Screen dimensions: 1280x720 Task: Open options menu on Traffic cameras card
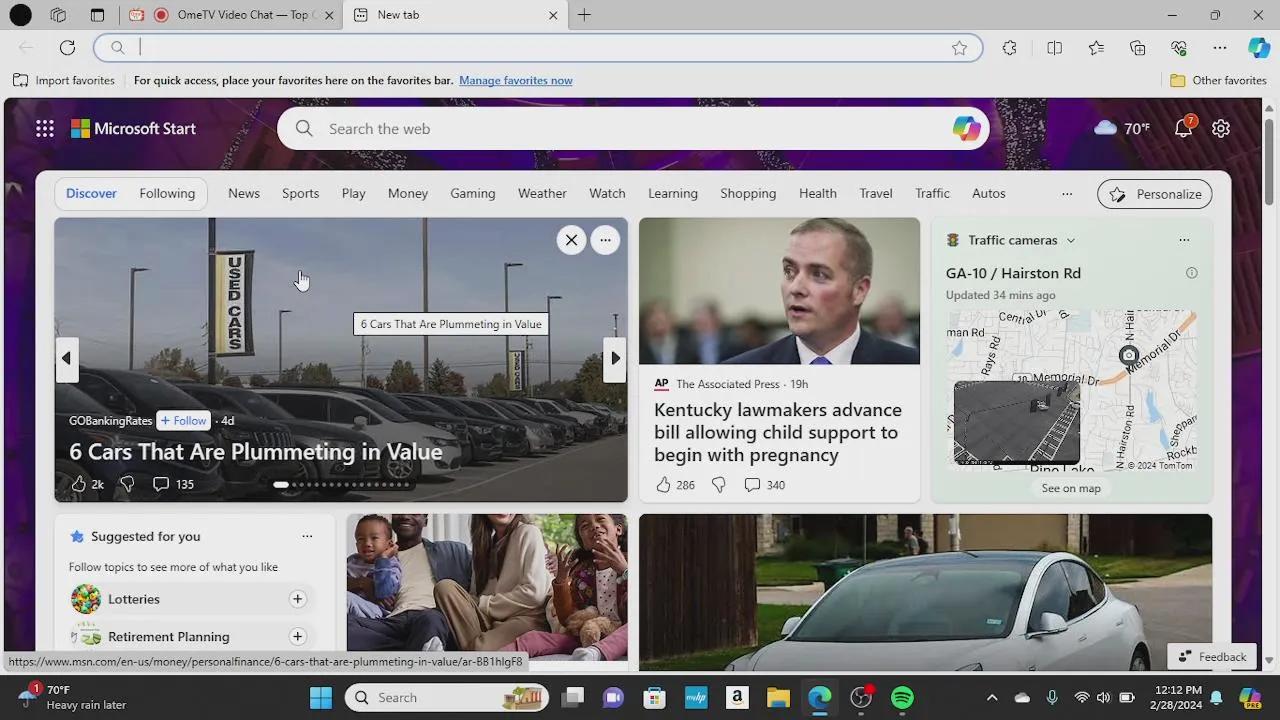click(1184, 240)
